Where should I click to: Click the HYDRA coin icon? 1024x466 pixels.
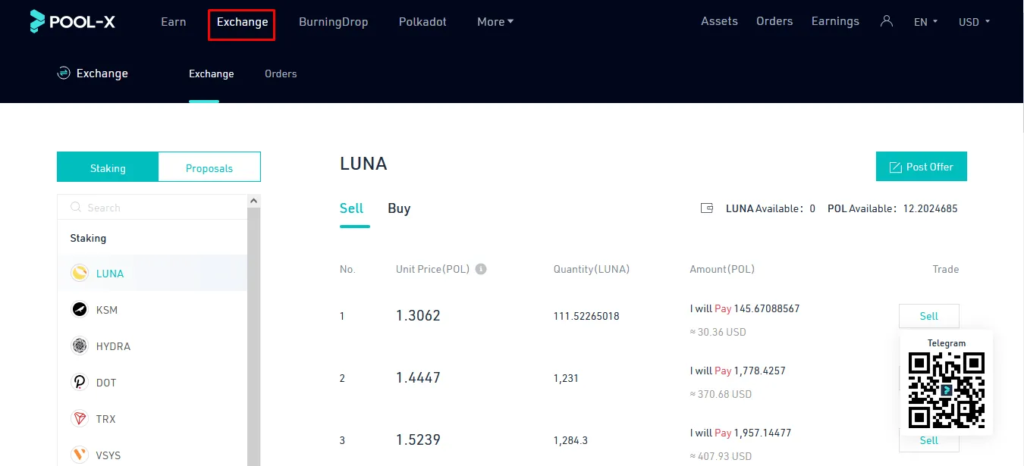[x=80, y=346]
